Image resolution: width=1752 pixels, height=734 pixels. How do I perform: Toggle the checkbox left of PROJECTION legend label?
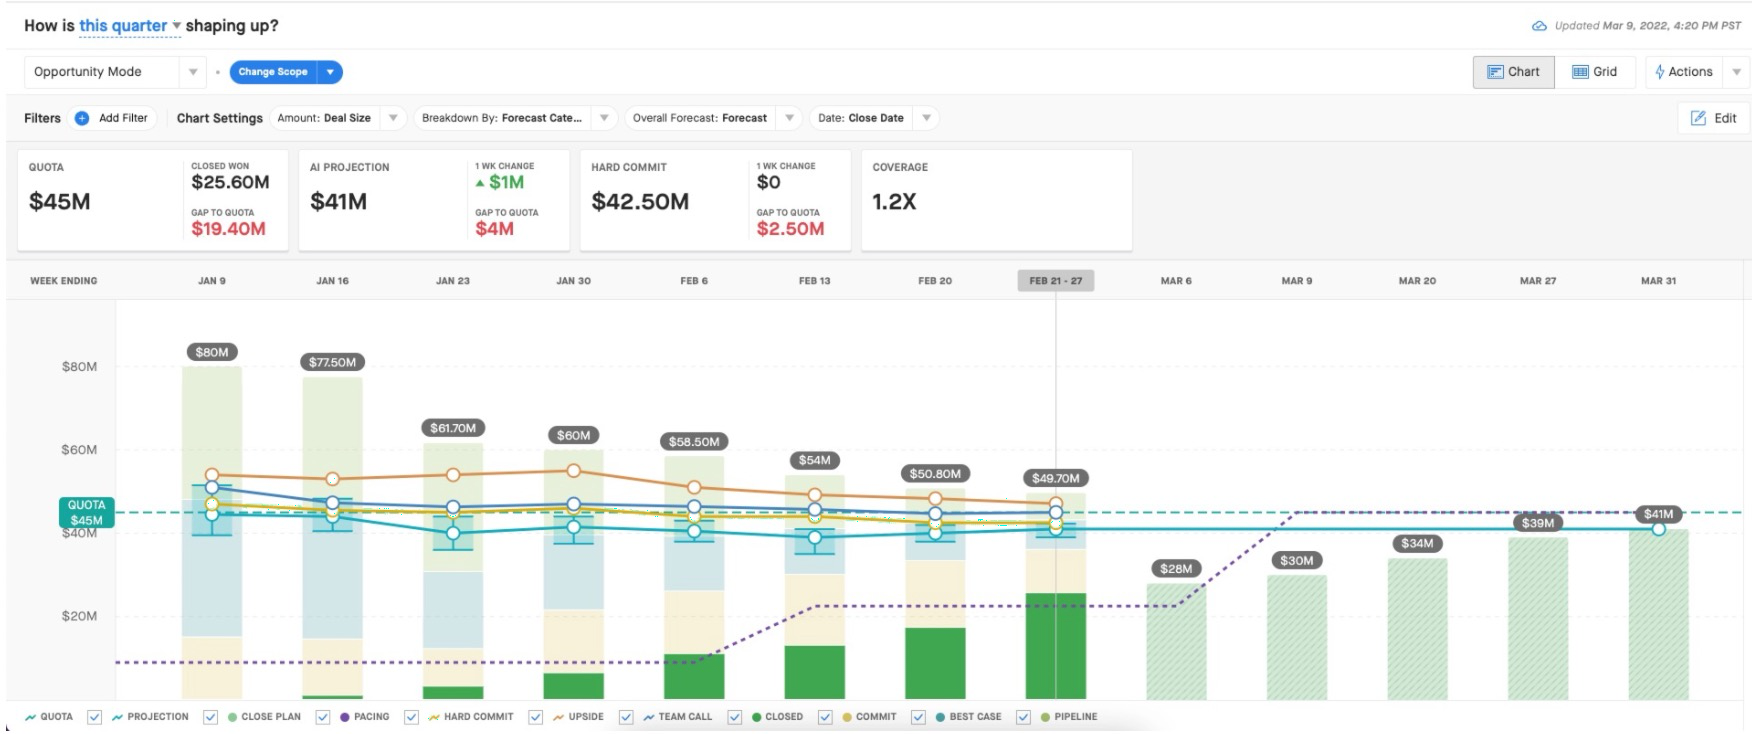tap(94, 717)
